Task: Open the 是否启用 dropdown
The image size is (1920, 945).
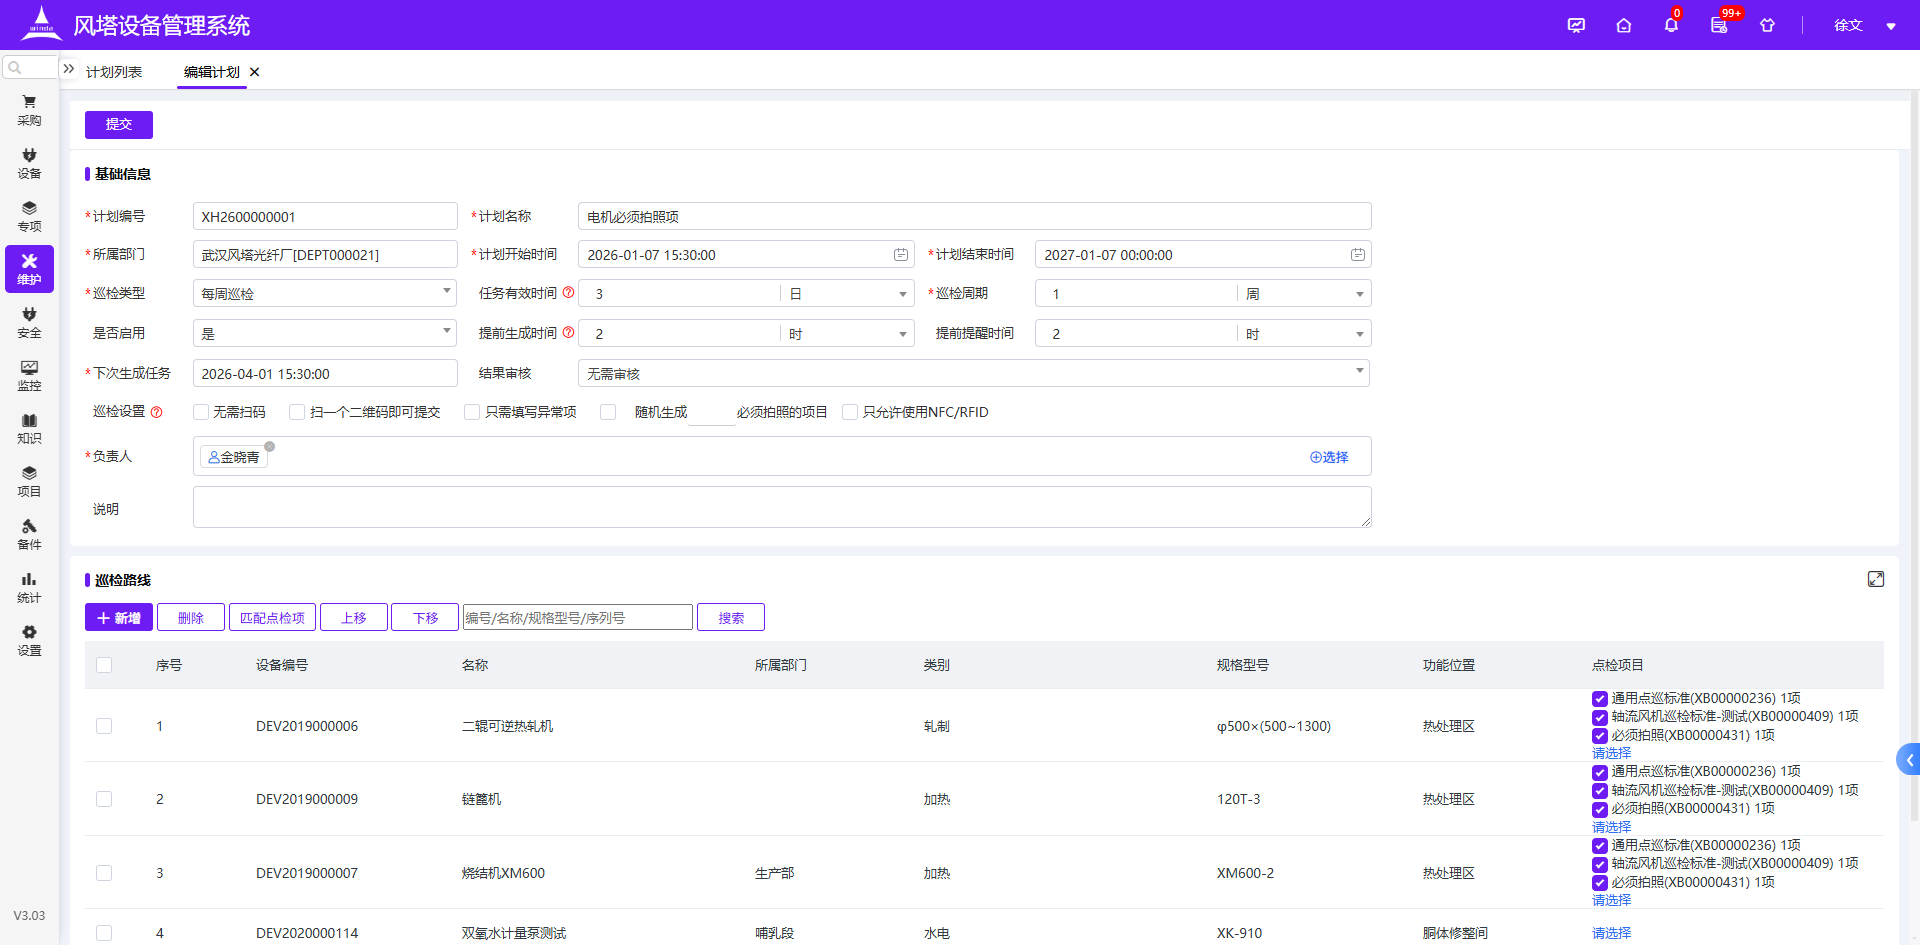Action: 324,333
